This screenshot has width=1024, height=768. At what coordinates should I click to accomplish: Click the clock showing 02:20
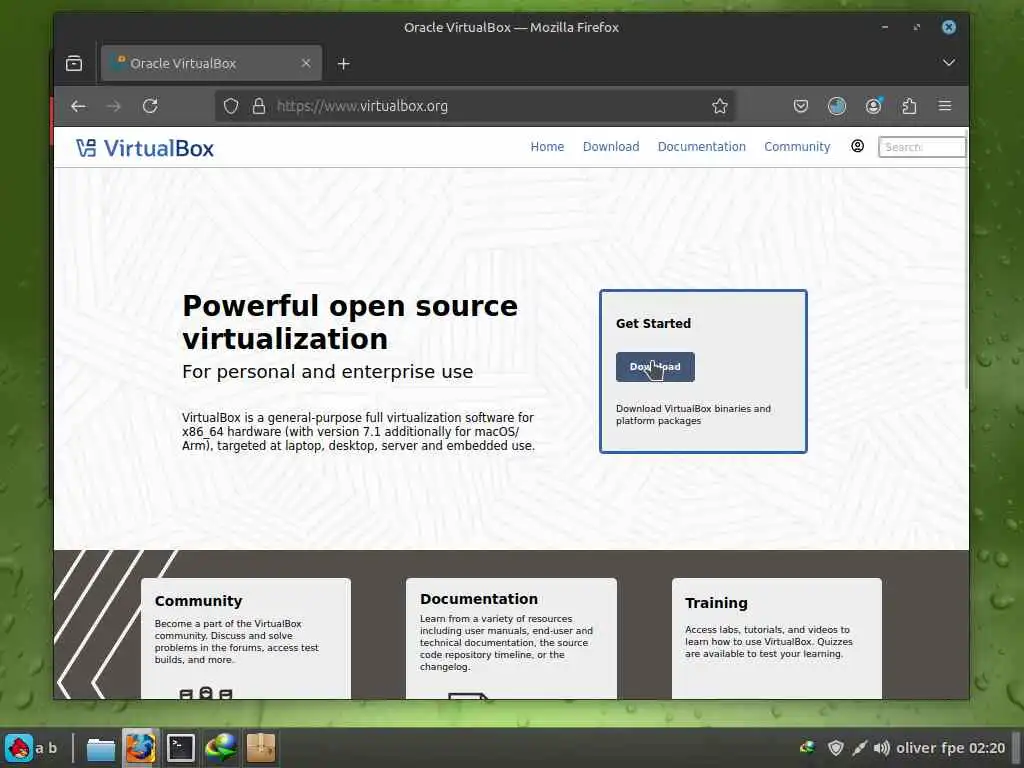986,748
